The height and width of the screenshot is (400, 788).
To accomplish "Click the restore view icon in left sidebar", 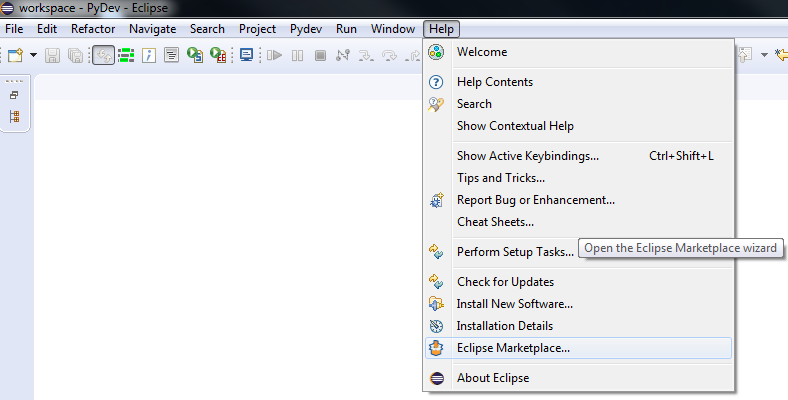I will pyautogui.click(x=14, y=95).
